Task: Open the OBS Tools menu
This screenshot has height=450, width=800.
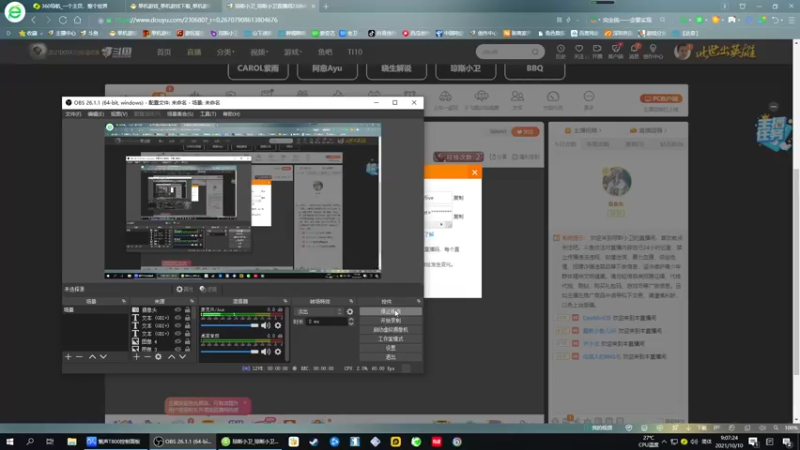Action: tap(208, 114)
